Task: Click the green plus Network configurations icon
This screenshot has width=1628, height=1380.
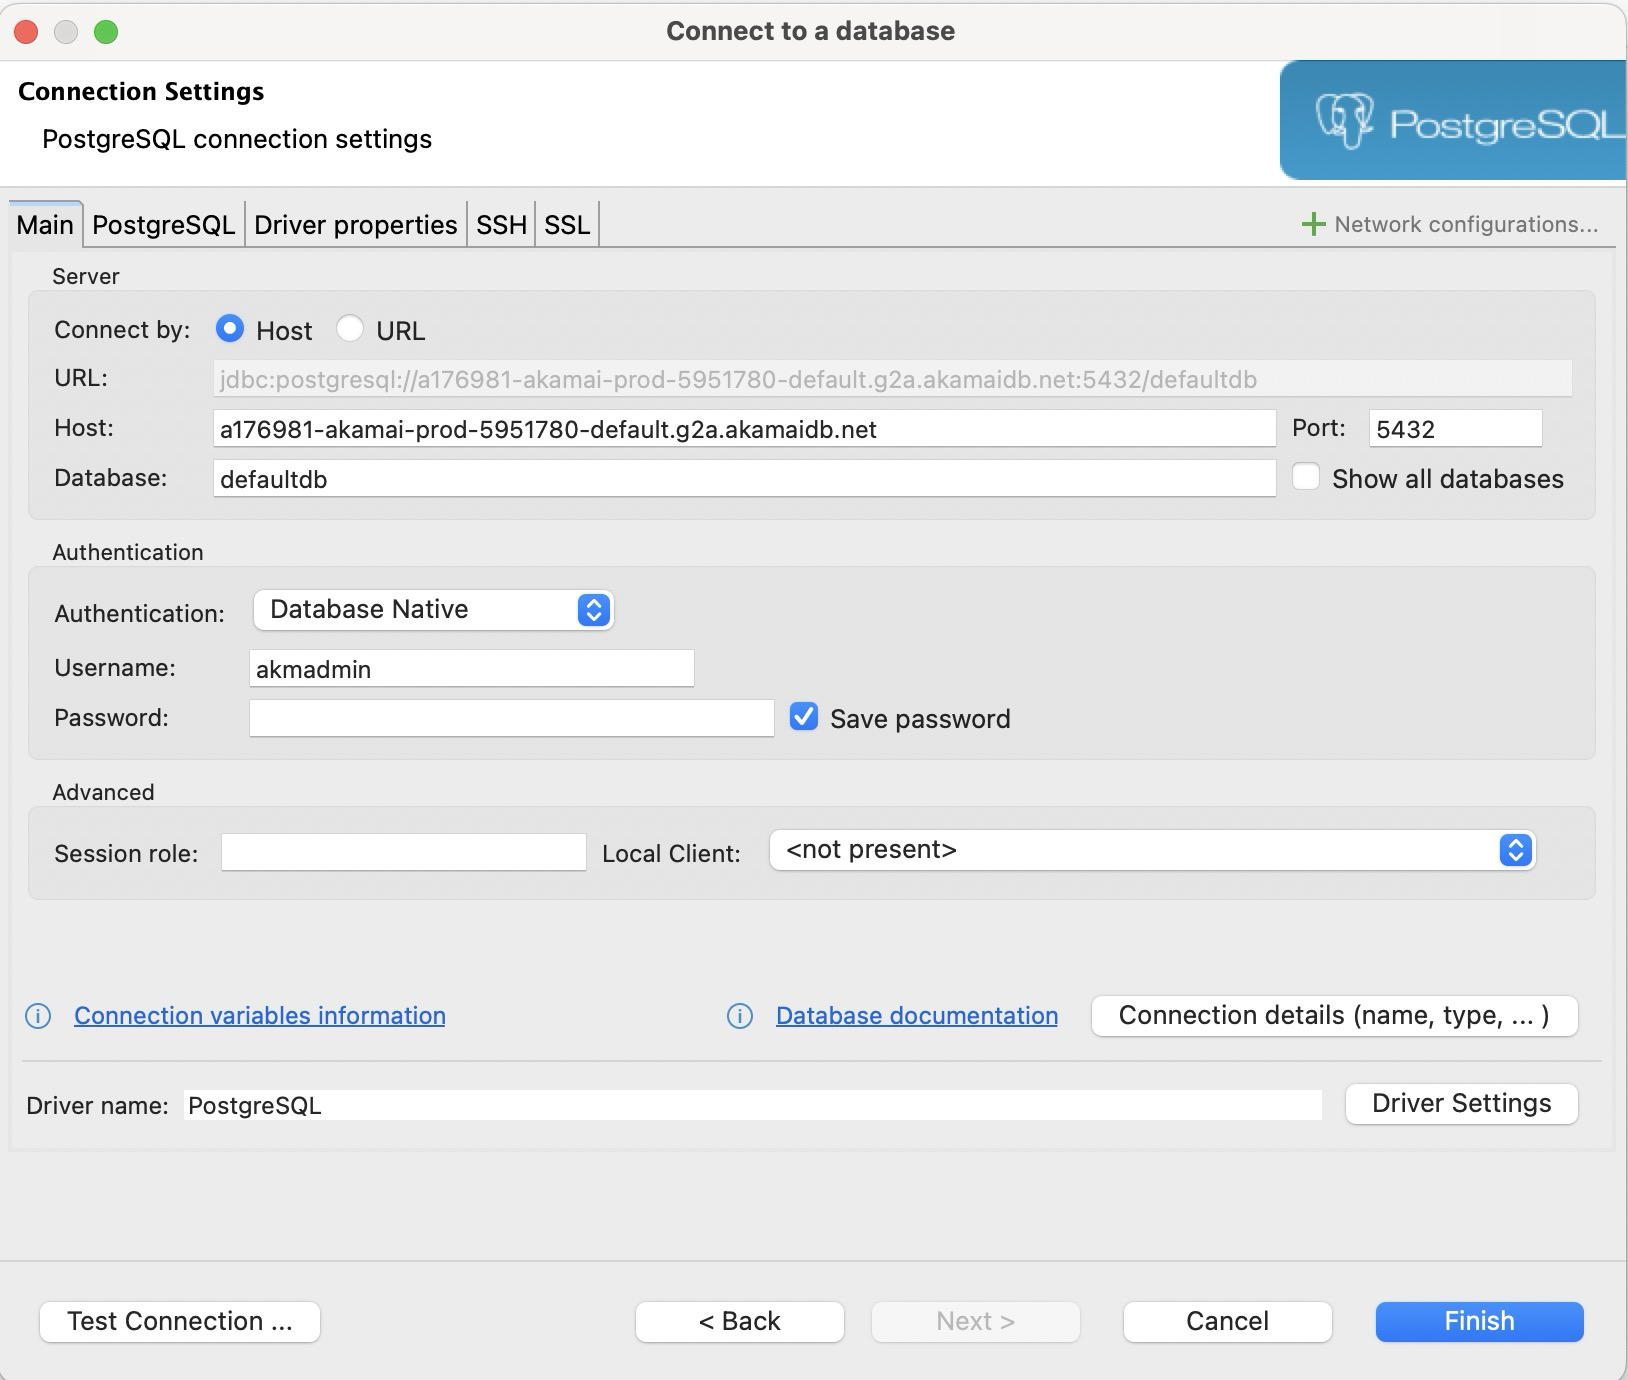Action: 1313,224
